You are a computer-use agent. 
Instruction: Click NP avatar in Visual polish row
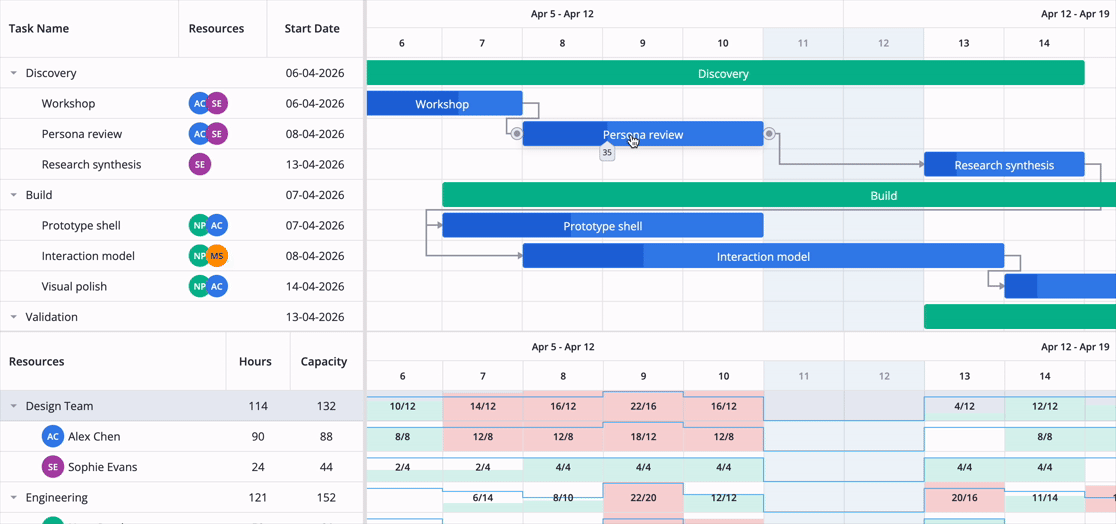coord(198,287)
